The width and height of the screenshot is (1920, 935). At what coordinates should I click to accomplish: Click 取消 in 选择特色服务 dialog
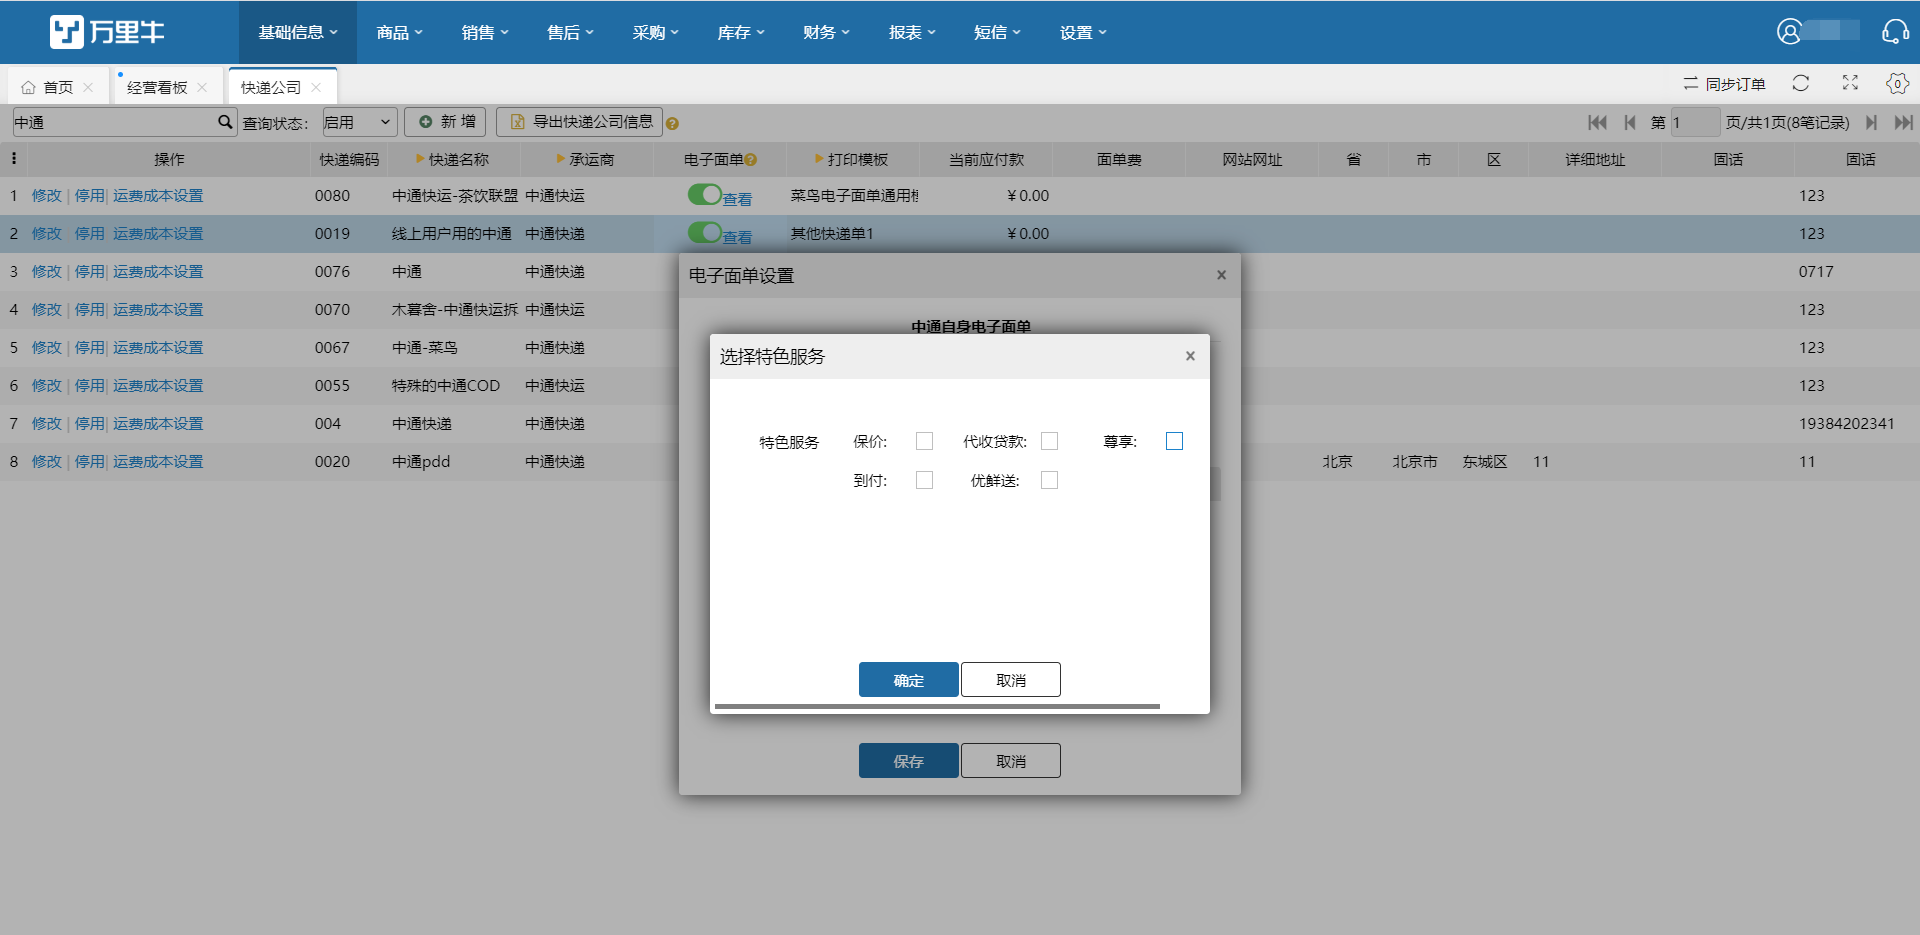1010,680
